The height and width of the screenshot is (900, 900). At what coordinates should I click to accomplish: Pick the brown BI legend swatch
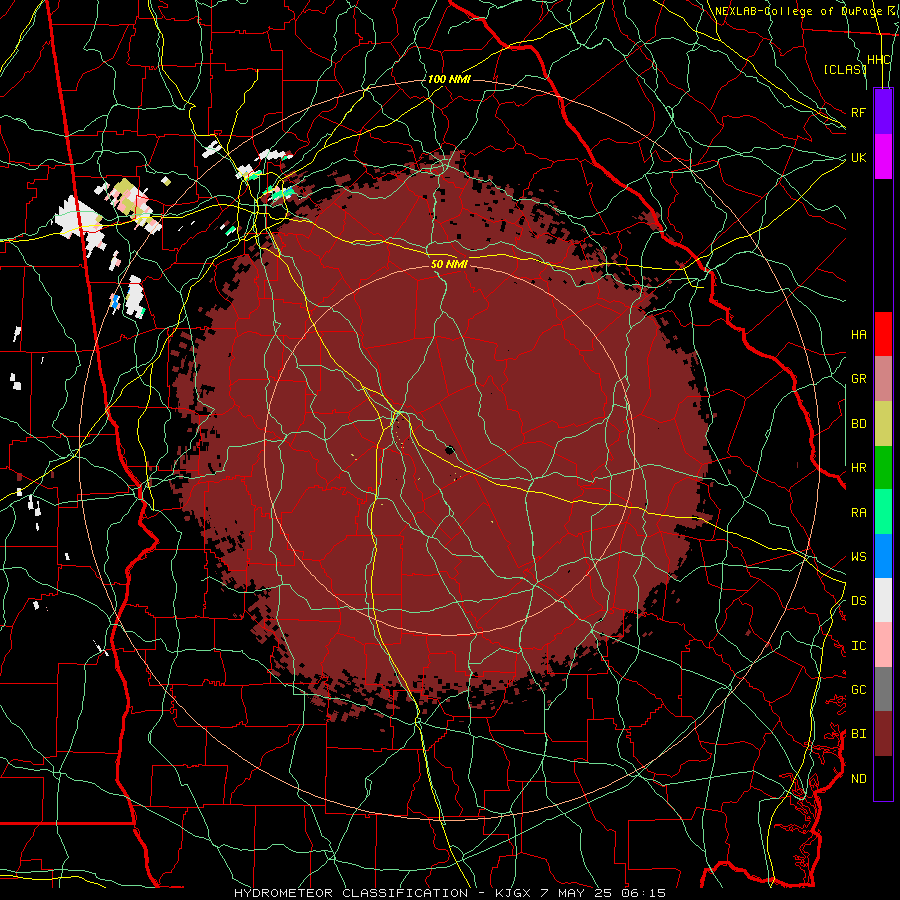tap(883, 734)
